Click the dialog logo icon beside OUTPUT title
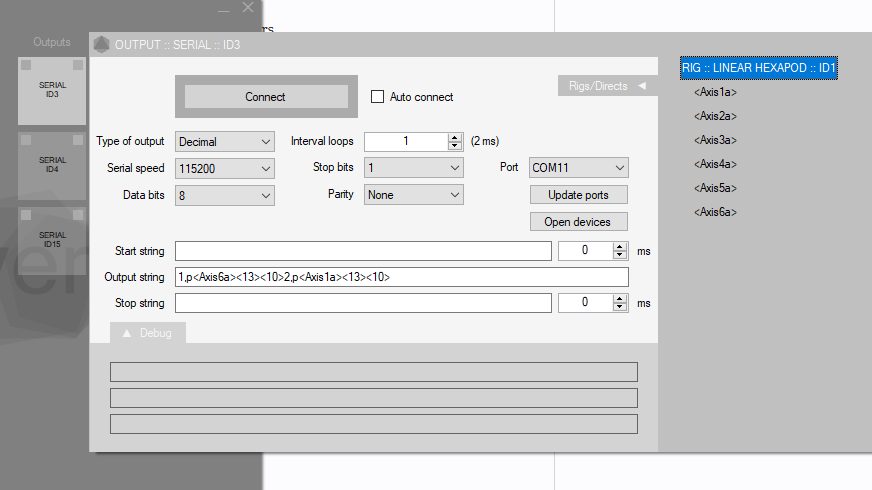Viewport: 872px width, 490px height. (x=102, y=44)
